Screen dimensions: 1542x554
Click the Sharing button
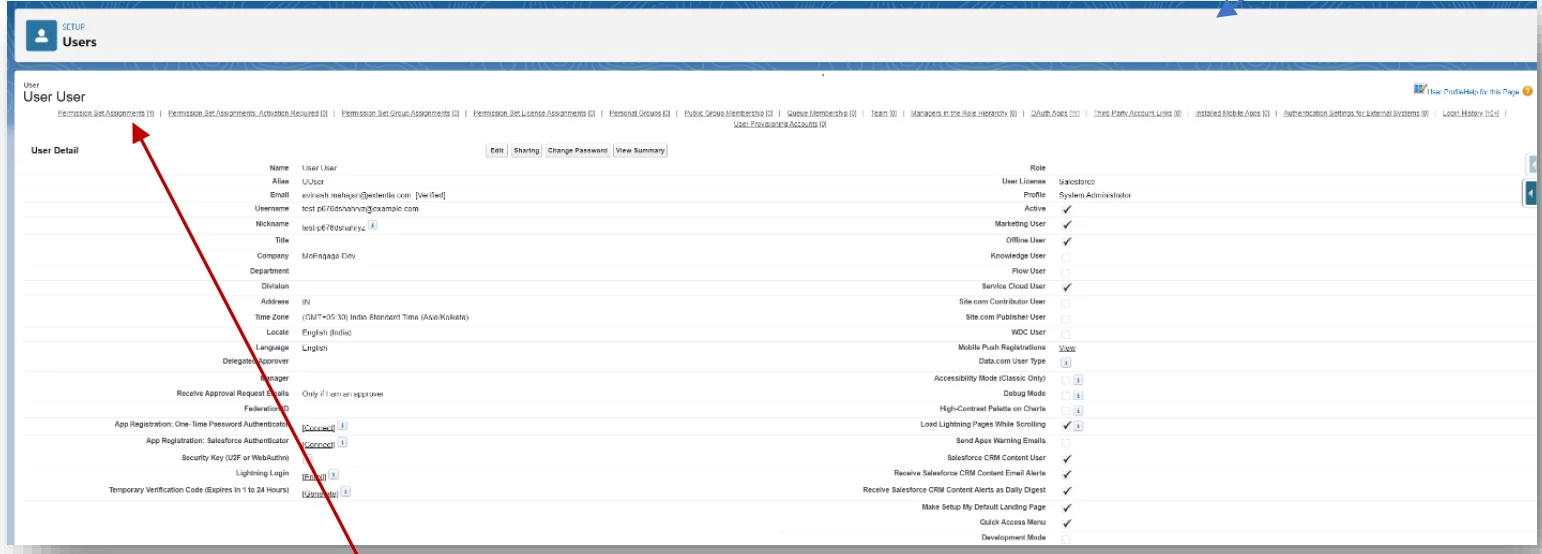[526, 151]
